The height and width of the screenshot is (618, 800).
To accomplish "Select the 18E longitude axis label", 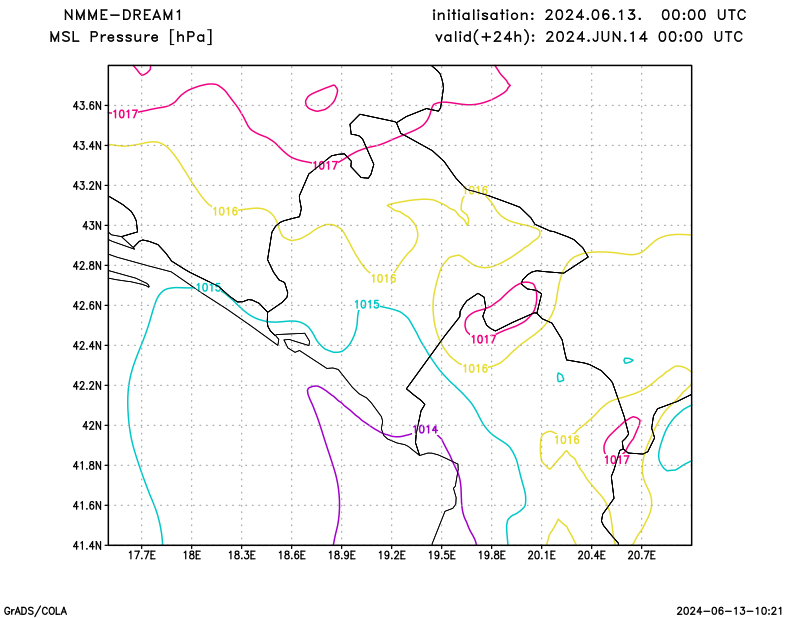I will [191, 555].
